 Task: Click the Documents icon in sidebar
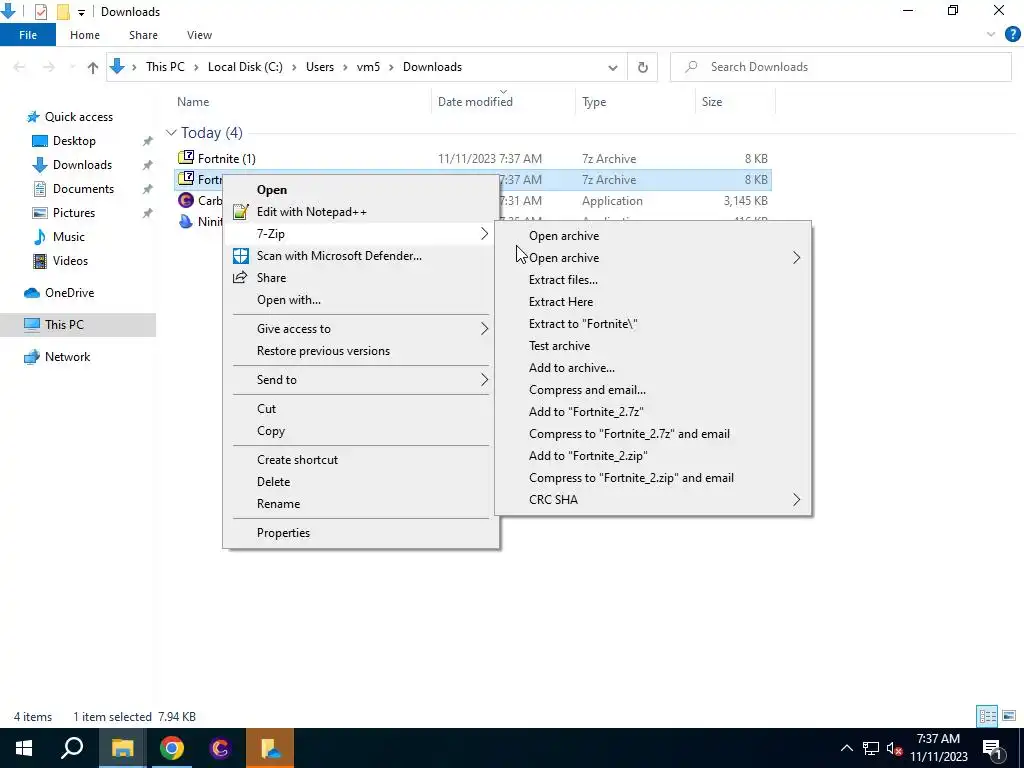pyautogui.click(x=40, y=189)
